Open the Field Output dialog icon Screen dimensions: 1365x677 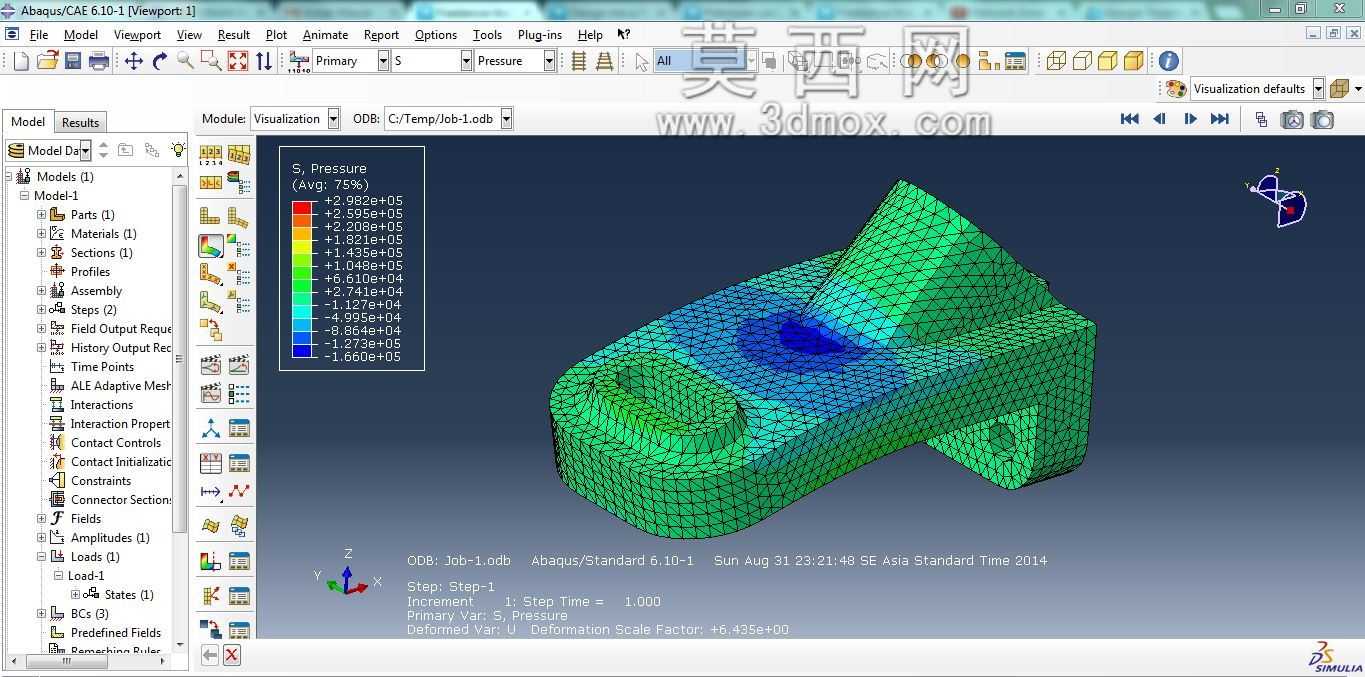(x=298, y=61)
